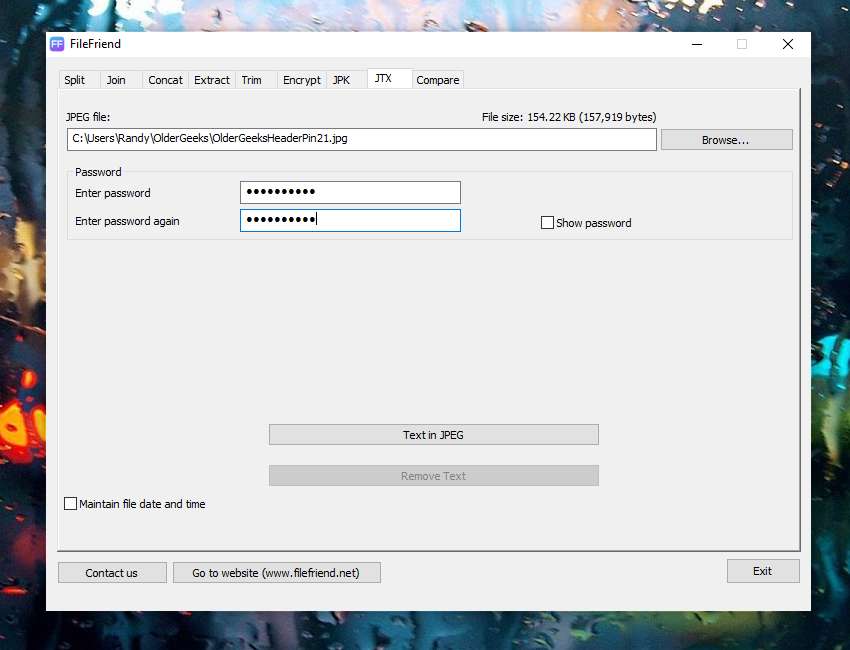Click the Remove Text button
The image size is (850, 650).
434,476
